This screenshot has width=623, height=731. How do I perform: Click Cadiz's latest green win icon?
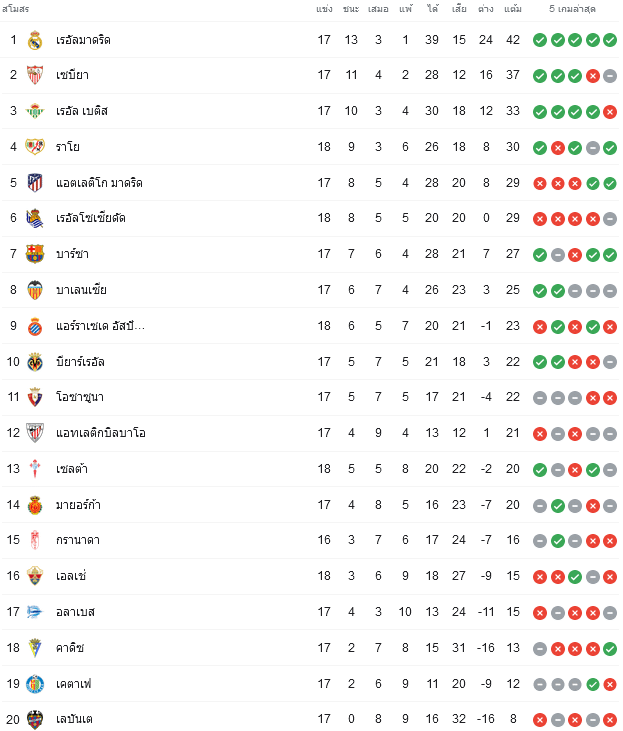[610, 648]
